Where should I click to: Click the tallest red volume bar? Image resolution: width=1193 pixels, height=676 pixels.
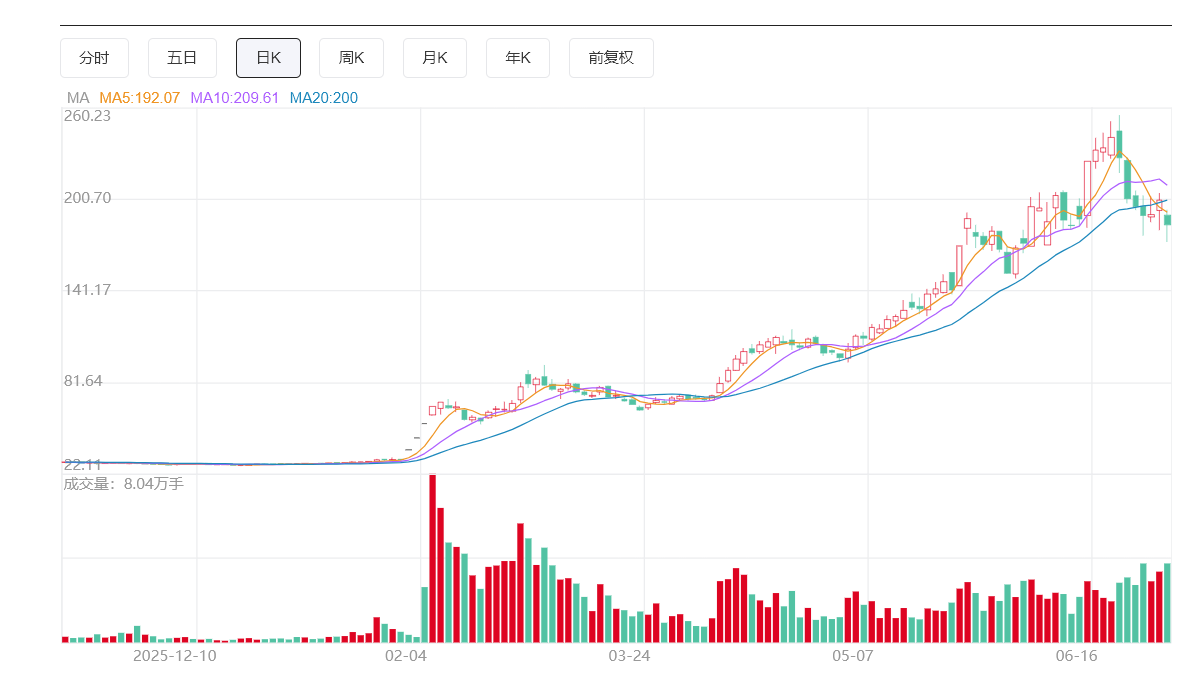tap(432, 558)
